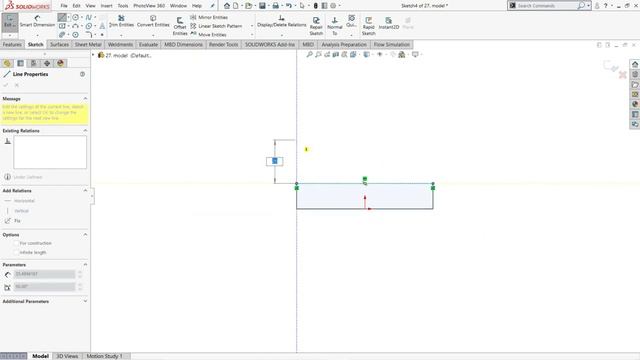Click the line angle parameter field
Screen dimensions: 640x360
[x=44, y=287]
